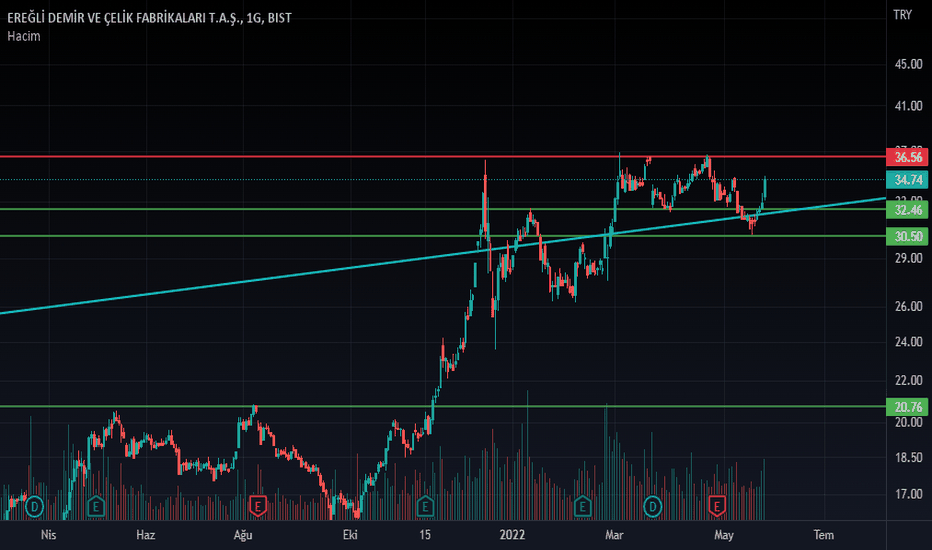Click the TRY currency label

coord(902,15)
